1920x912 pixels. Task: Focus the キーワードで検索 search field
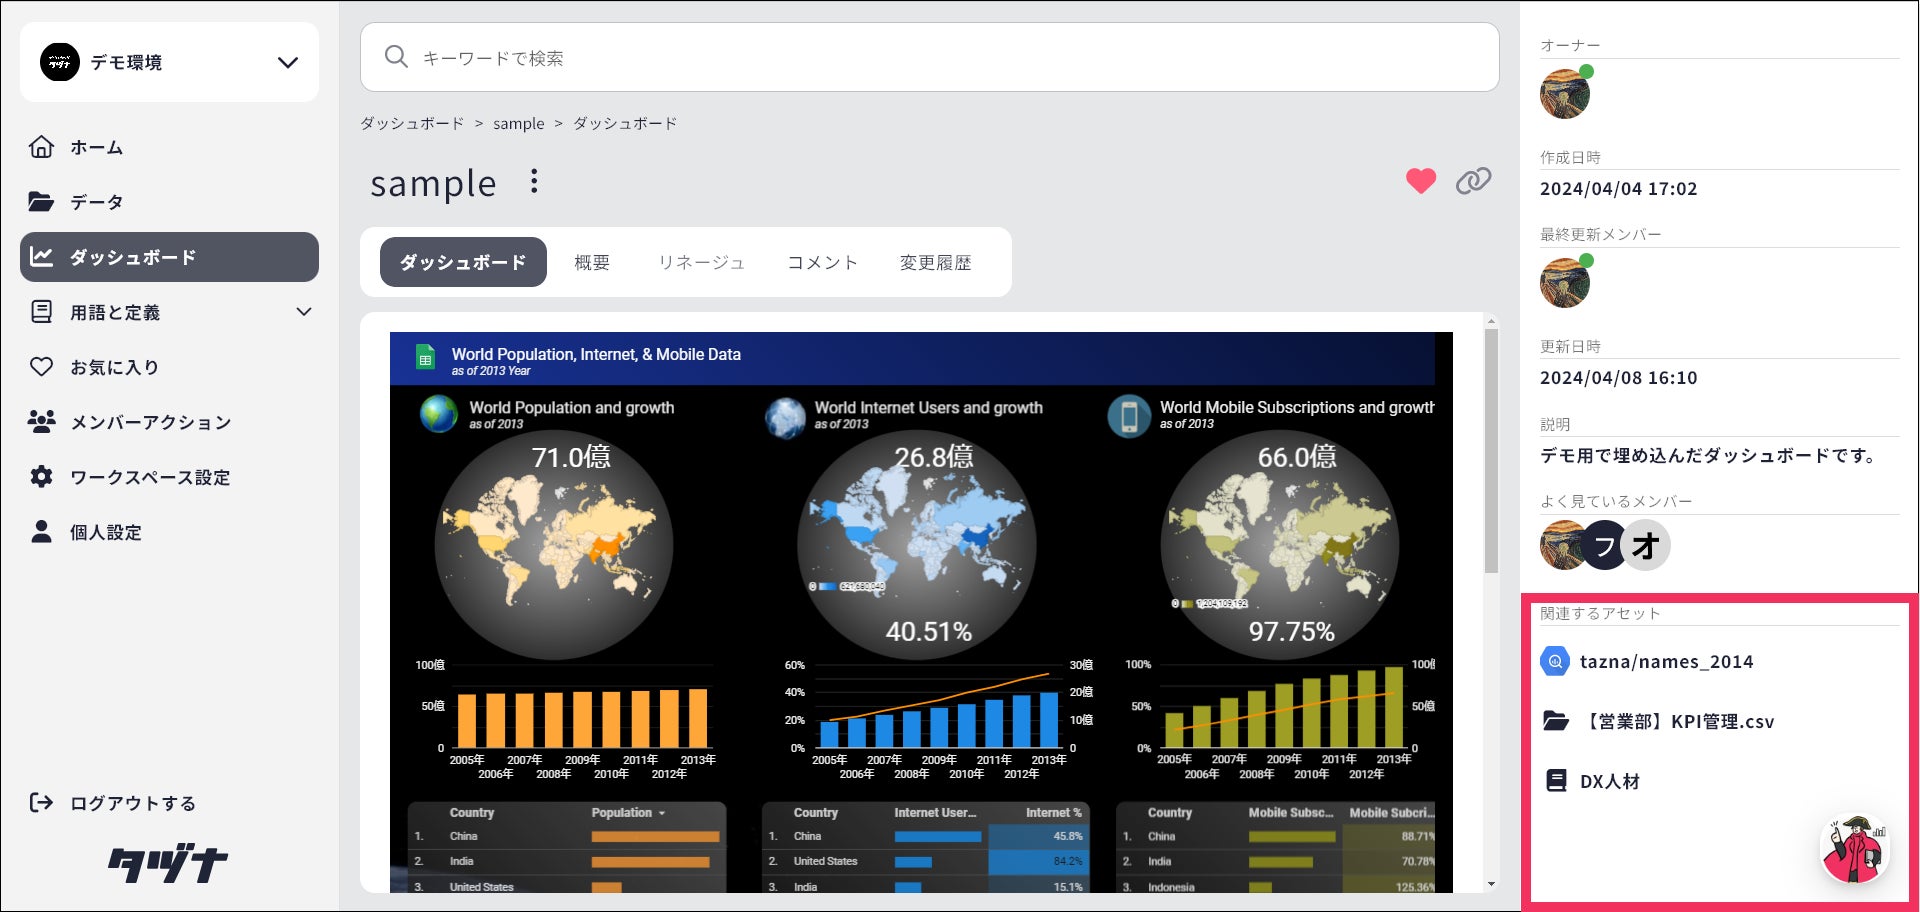929,57
